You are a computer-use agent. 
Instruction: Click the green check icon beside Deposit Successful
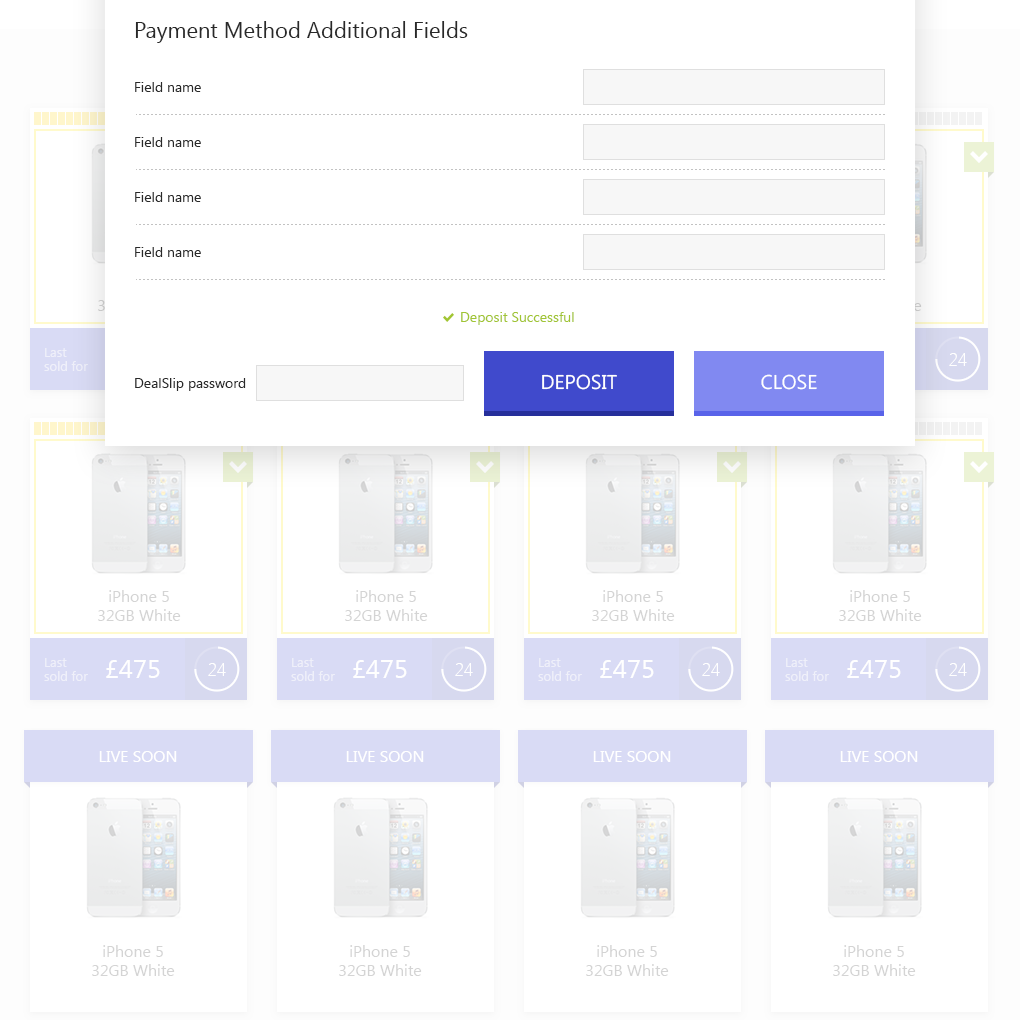click(x=448, y=317)
